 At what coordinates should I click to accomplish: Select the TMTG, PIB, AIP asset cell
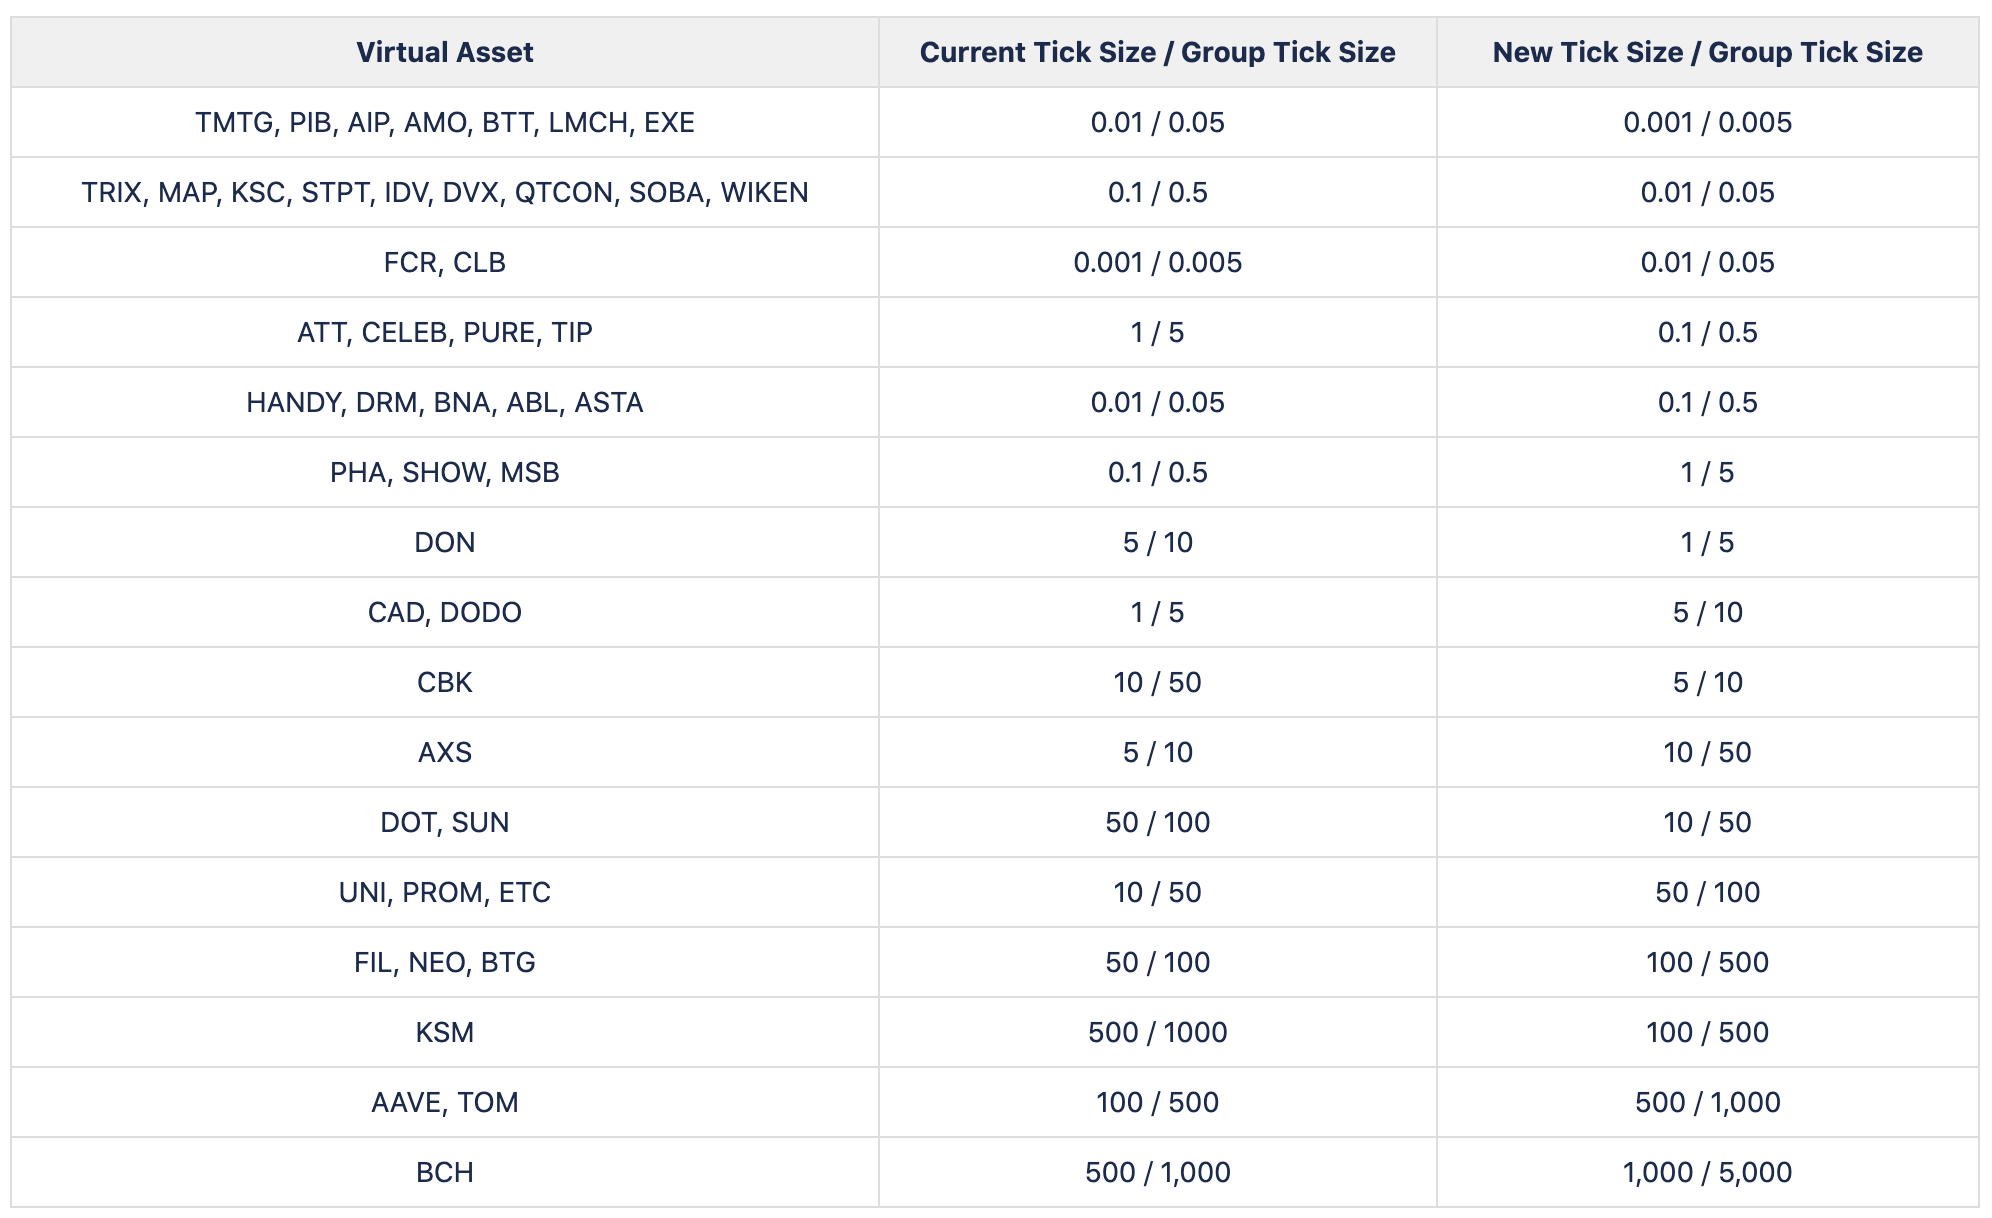[x=444, y=122]
